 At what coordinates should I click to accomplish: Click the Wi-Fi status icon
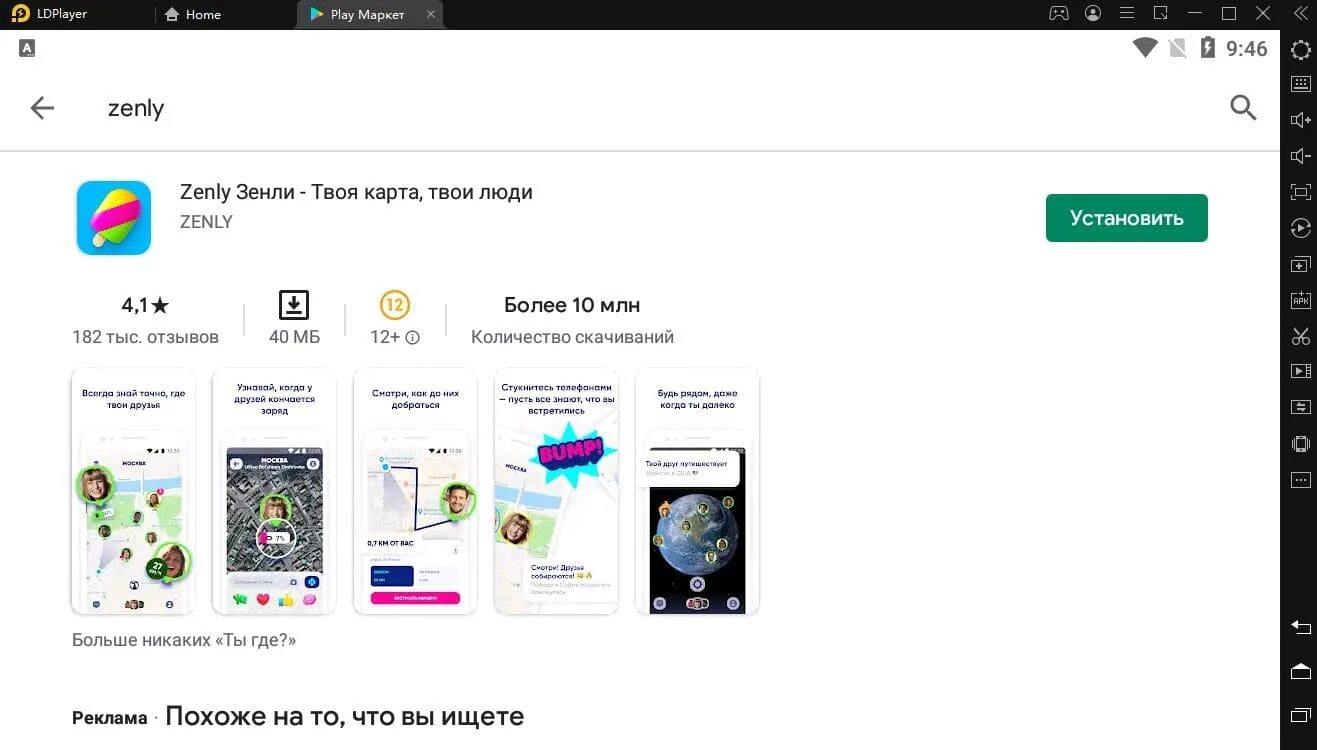(1145, 48)
